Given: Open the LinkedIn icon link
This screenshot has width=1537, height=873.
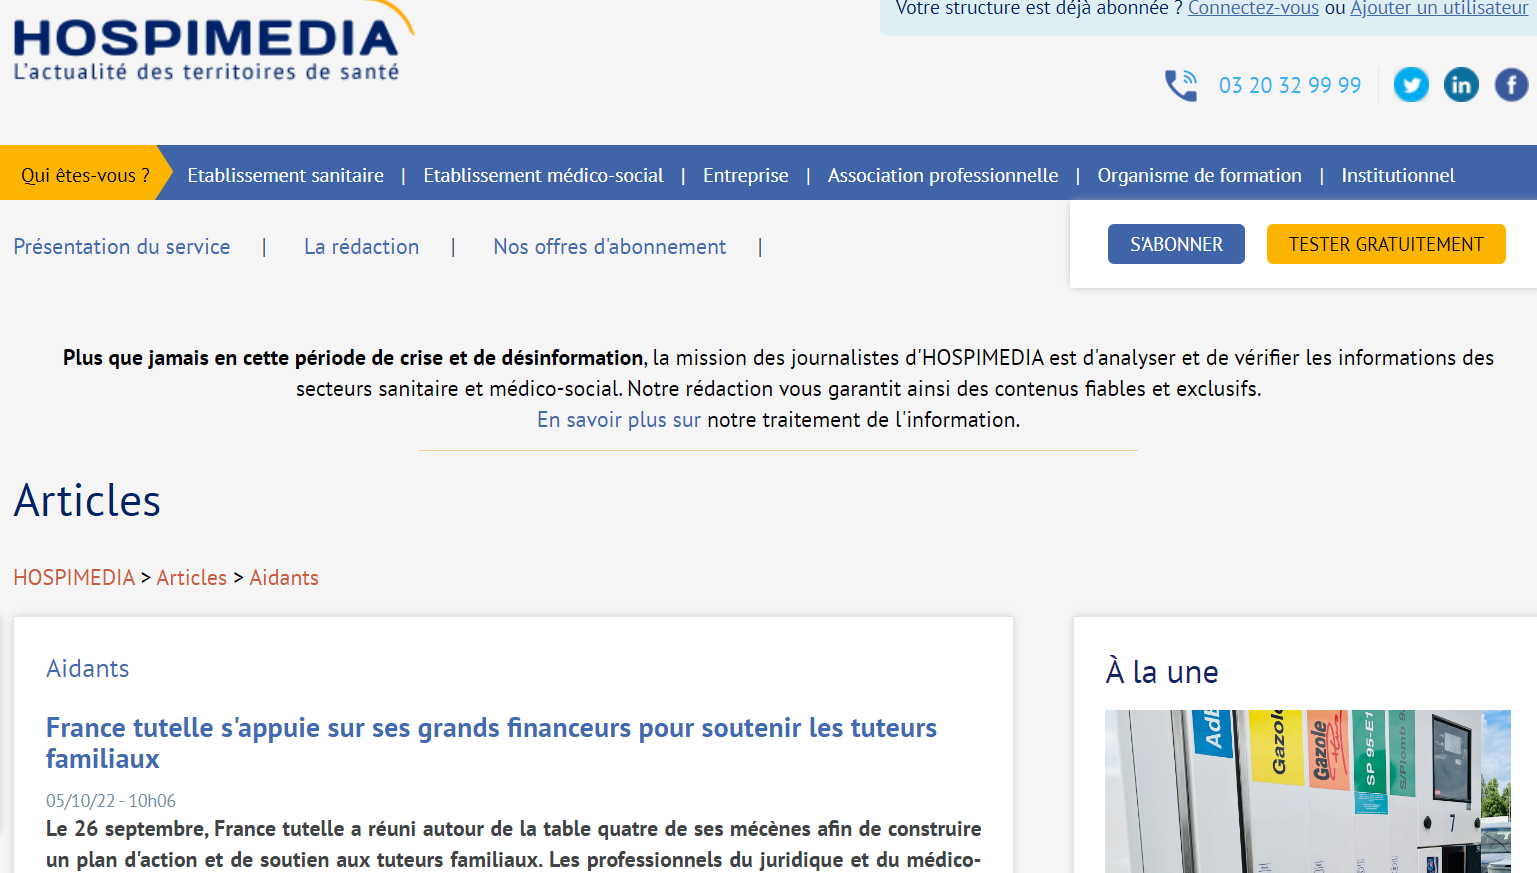Looking at the screenshot, I should tap(1461, 85).
